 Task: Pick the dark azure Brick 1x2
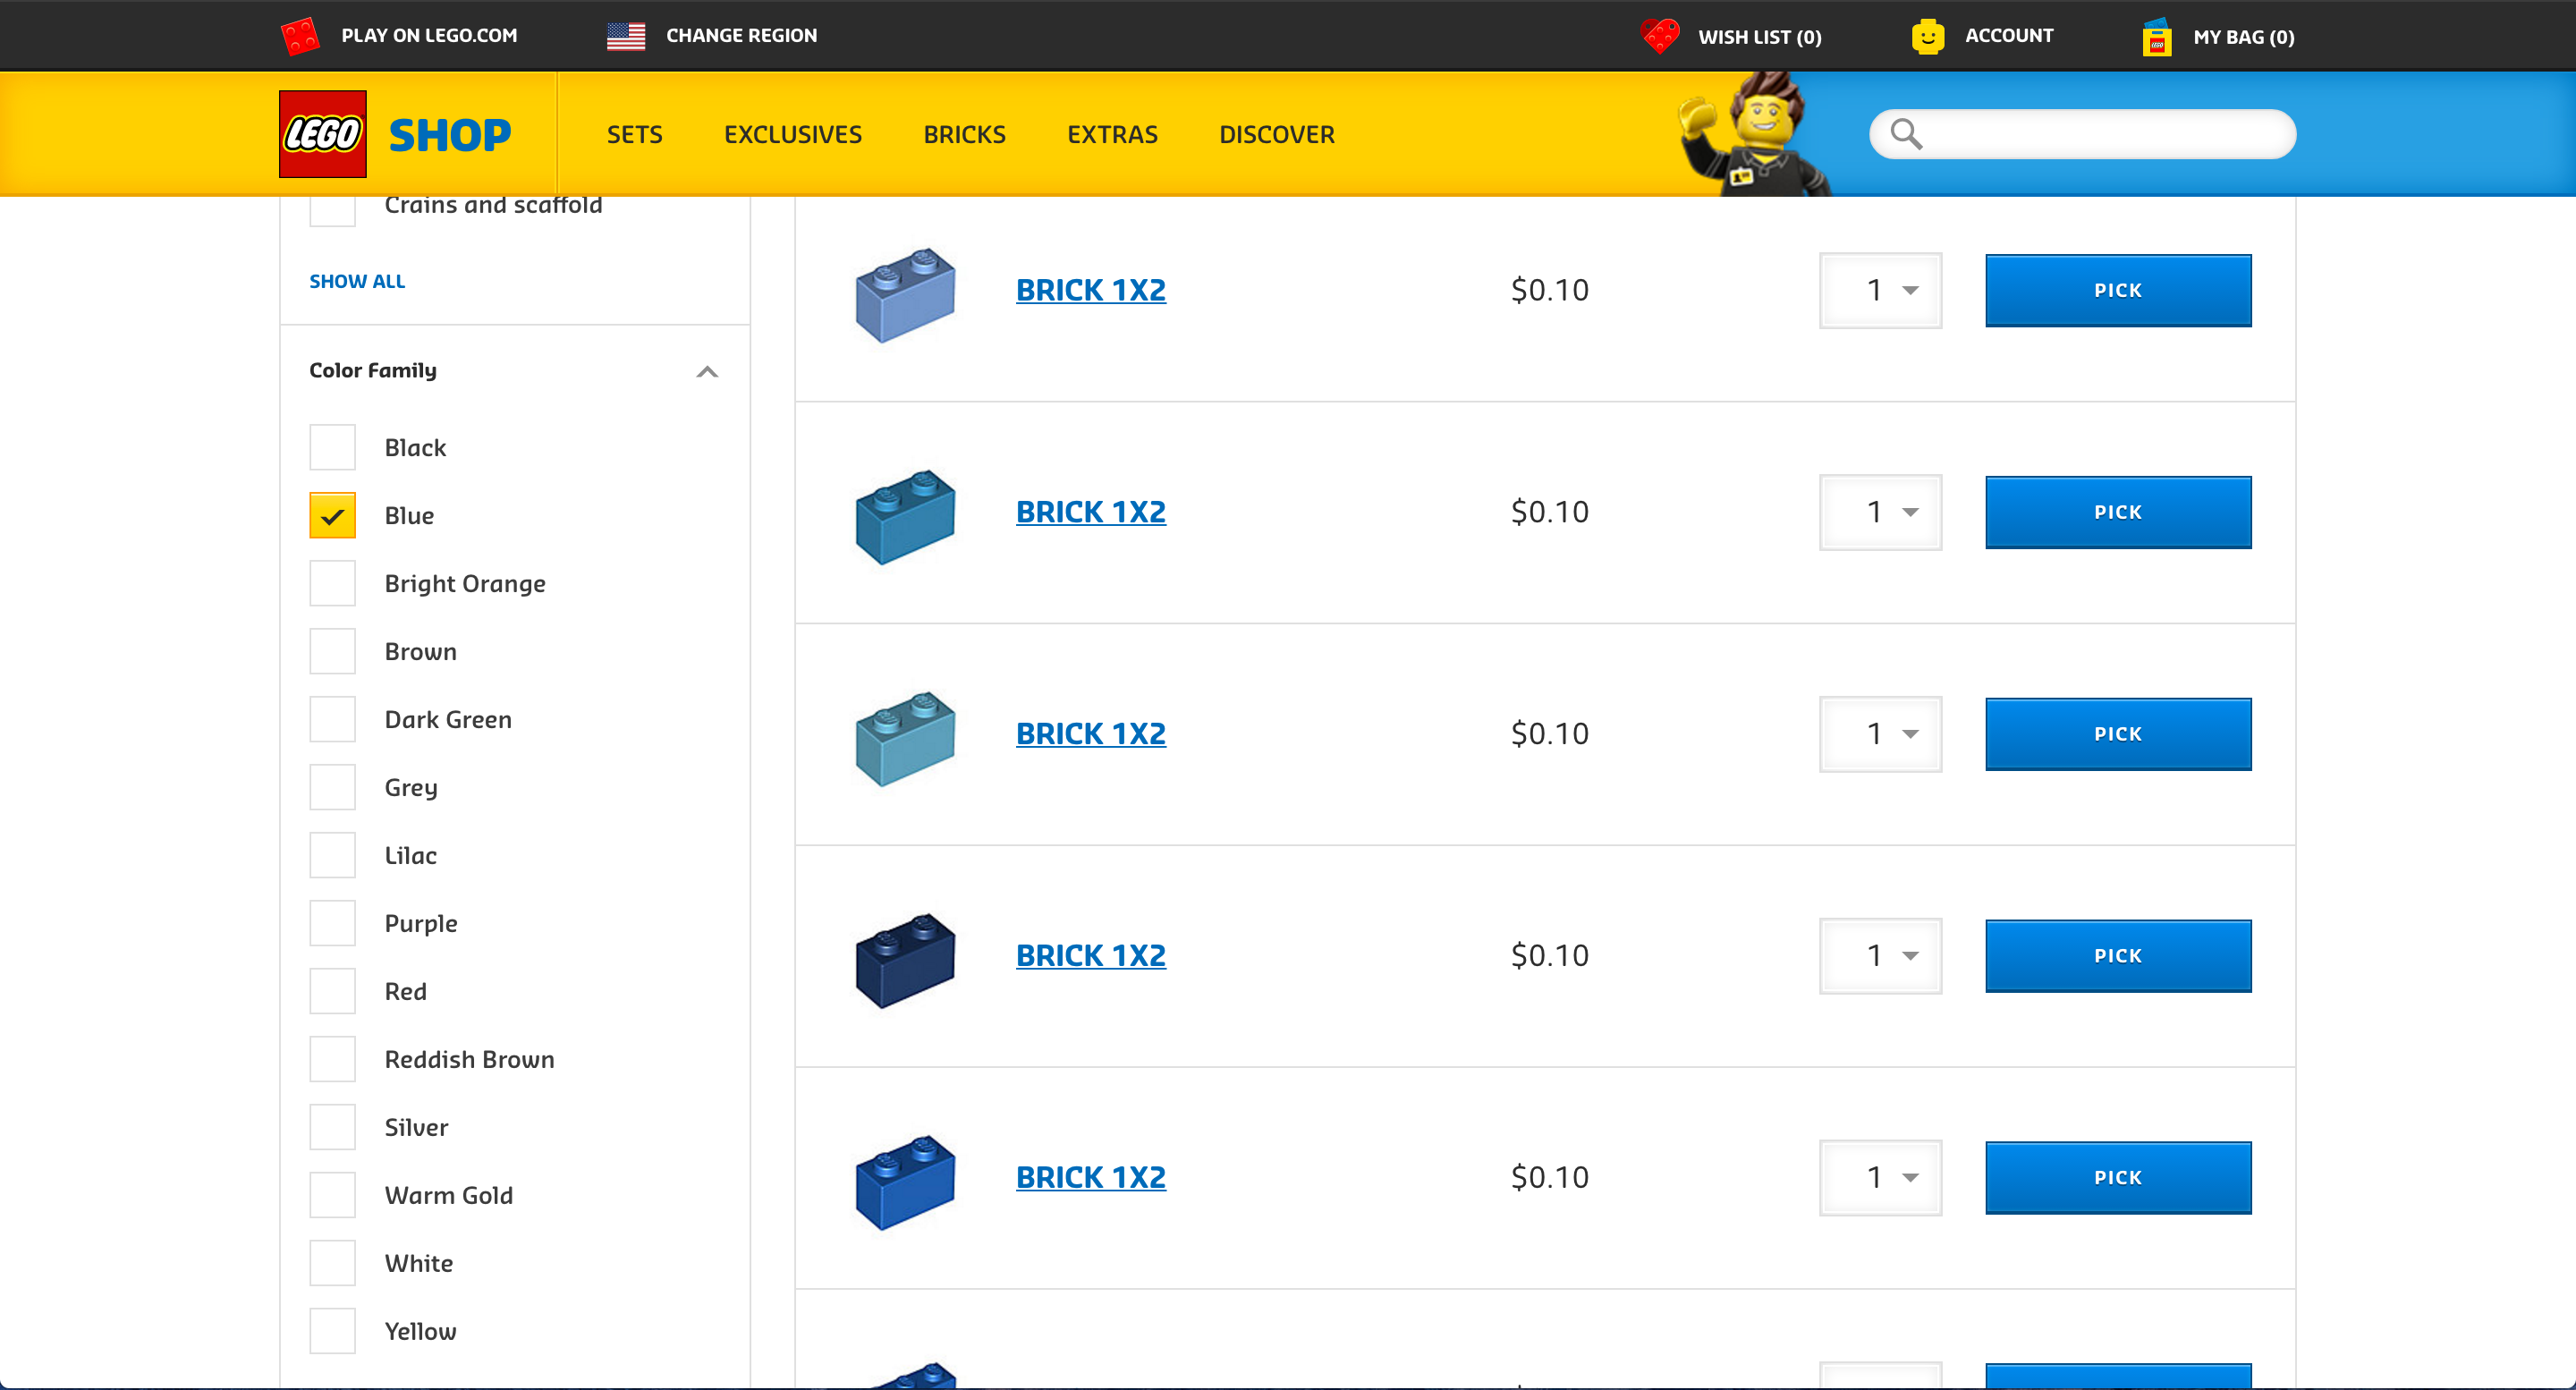[2118, 512]
